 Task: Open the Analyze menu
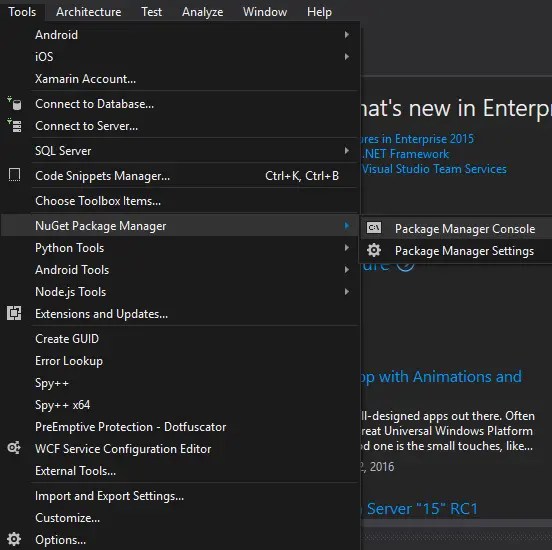click(x=202, y=12)
